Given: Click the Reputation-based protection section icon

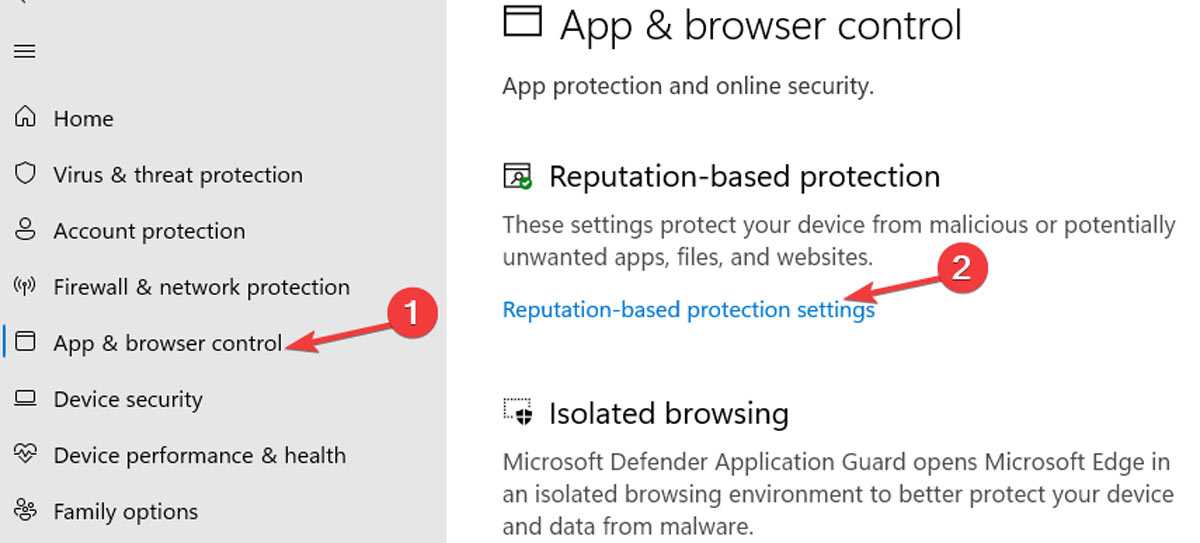Looking at the screenshot, I should pos(517,177).
